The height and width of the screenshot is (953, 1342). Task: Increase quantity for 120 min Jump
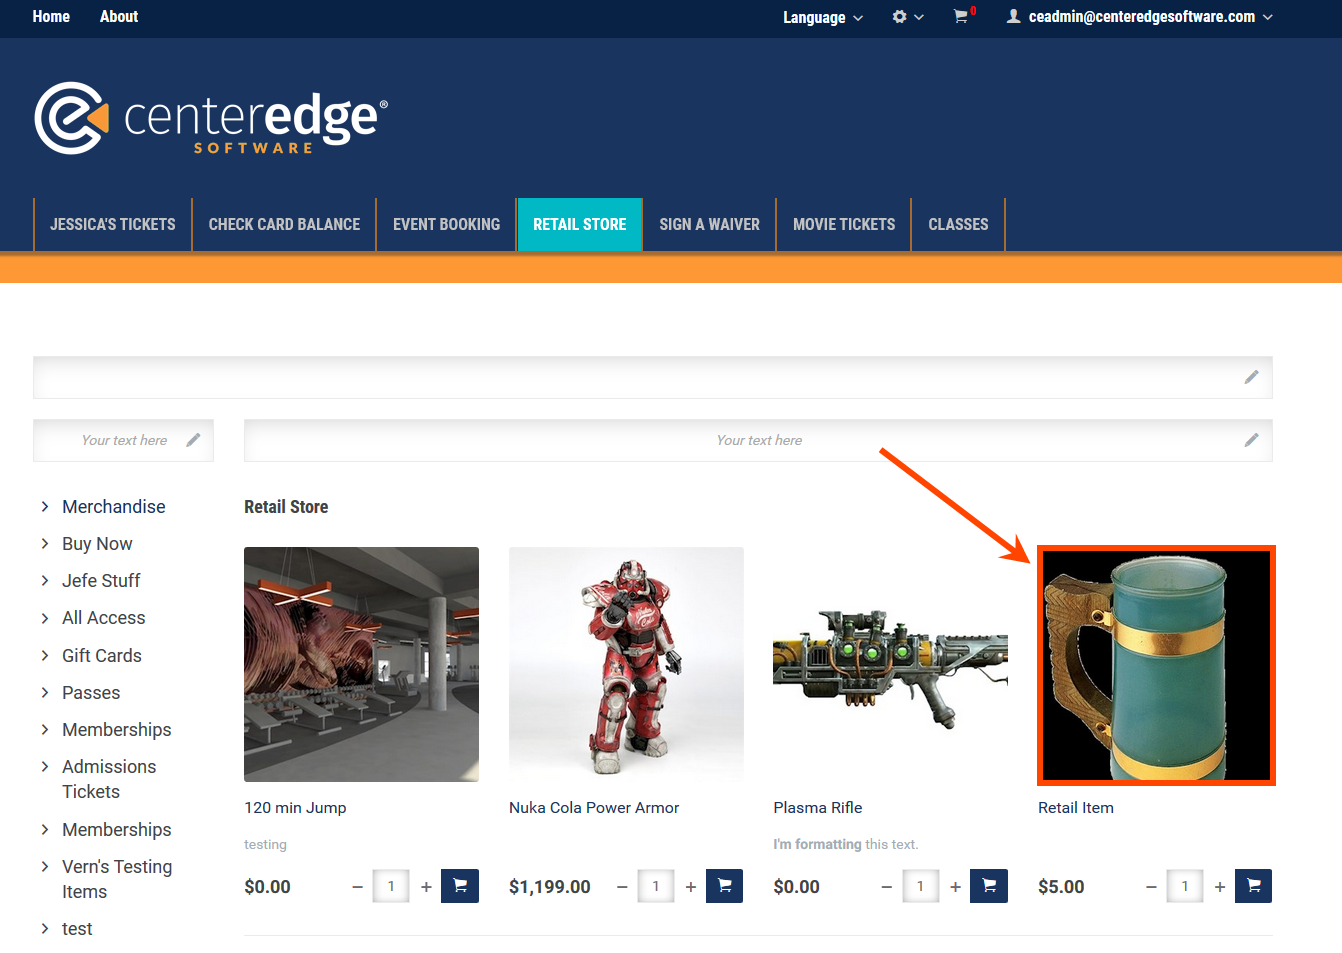pos(426,887)
